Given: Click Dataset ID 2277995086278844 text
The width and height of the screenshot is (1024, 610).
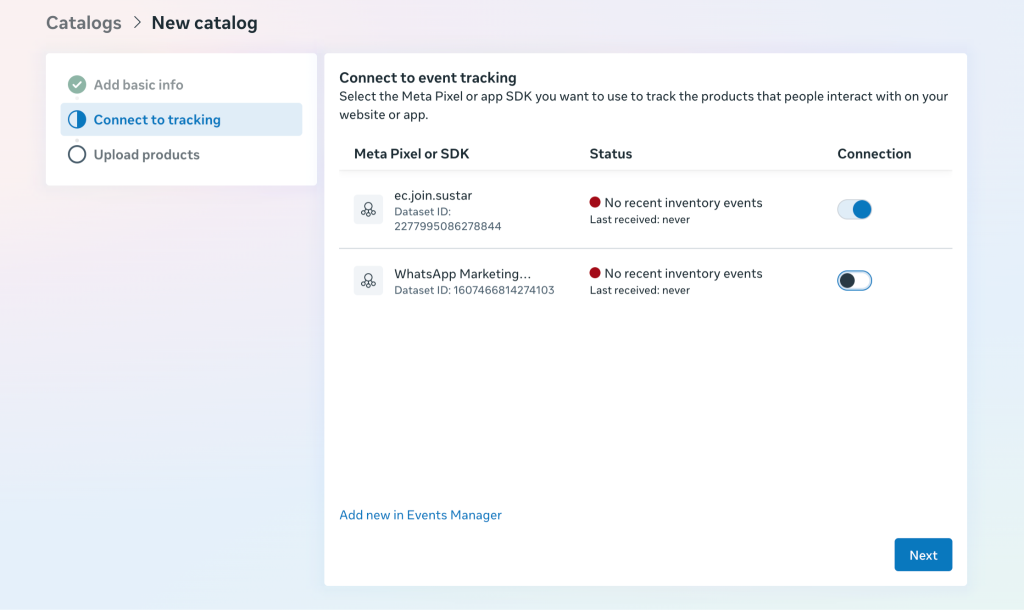Looking at the screenshot, I should (x=447, y=219).
